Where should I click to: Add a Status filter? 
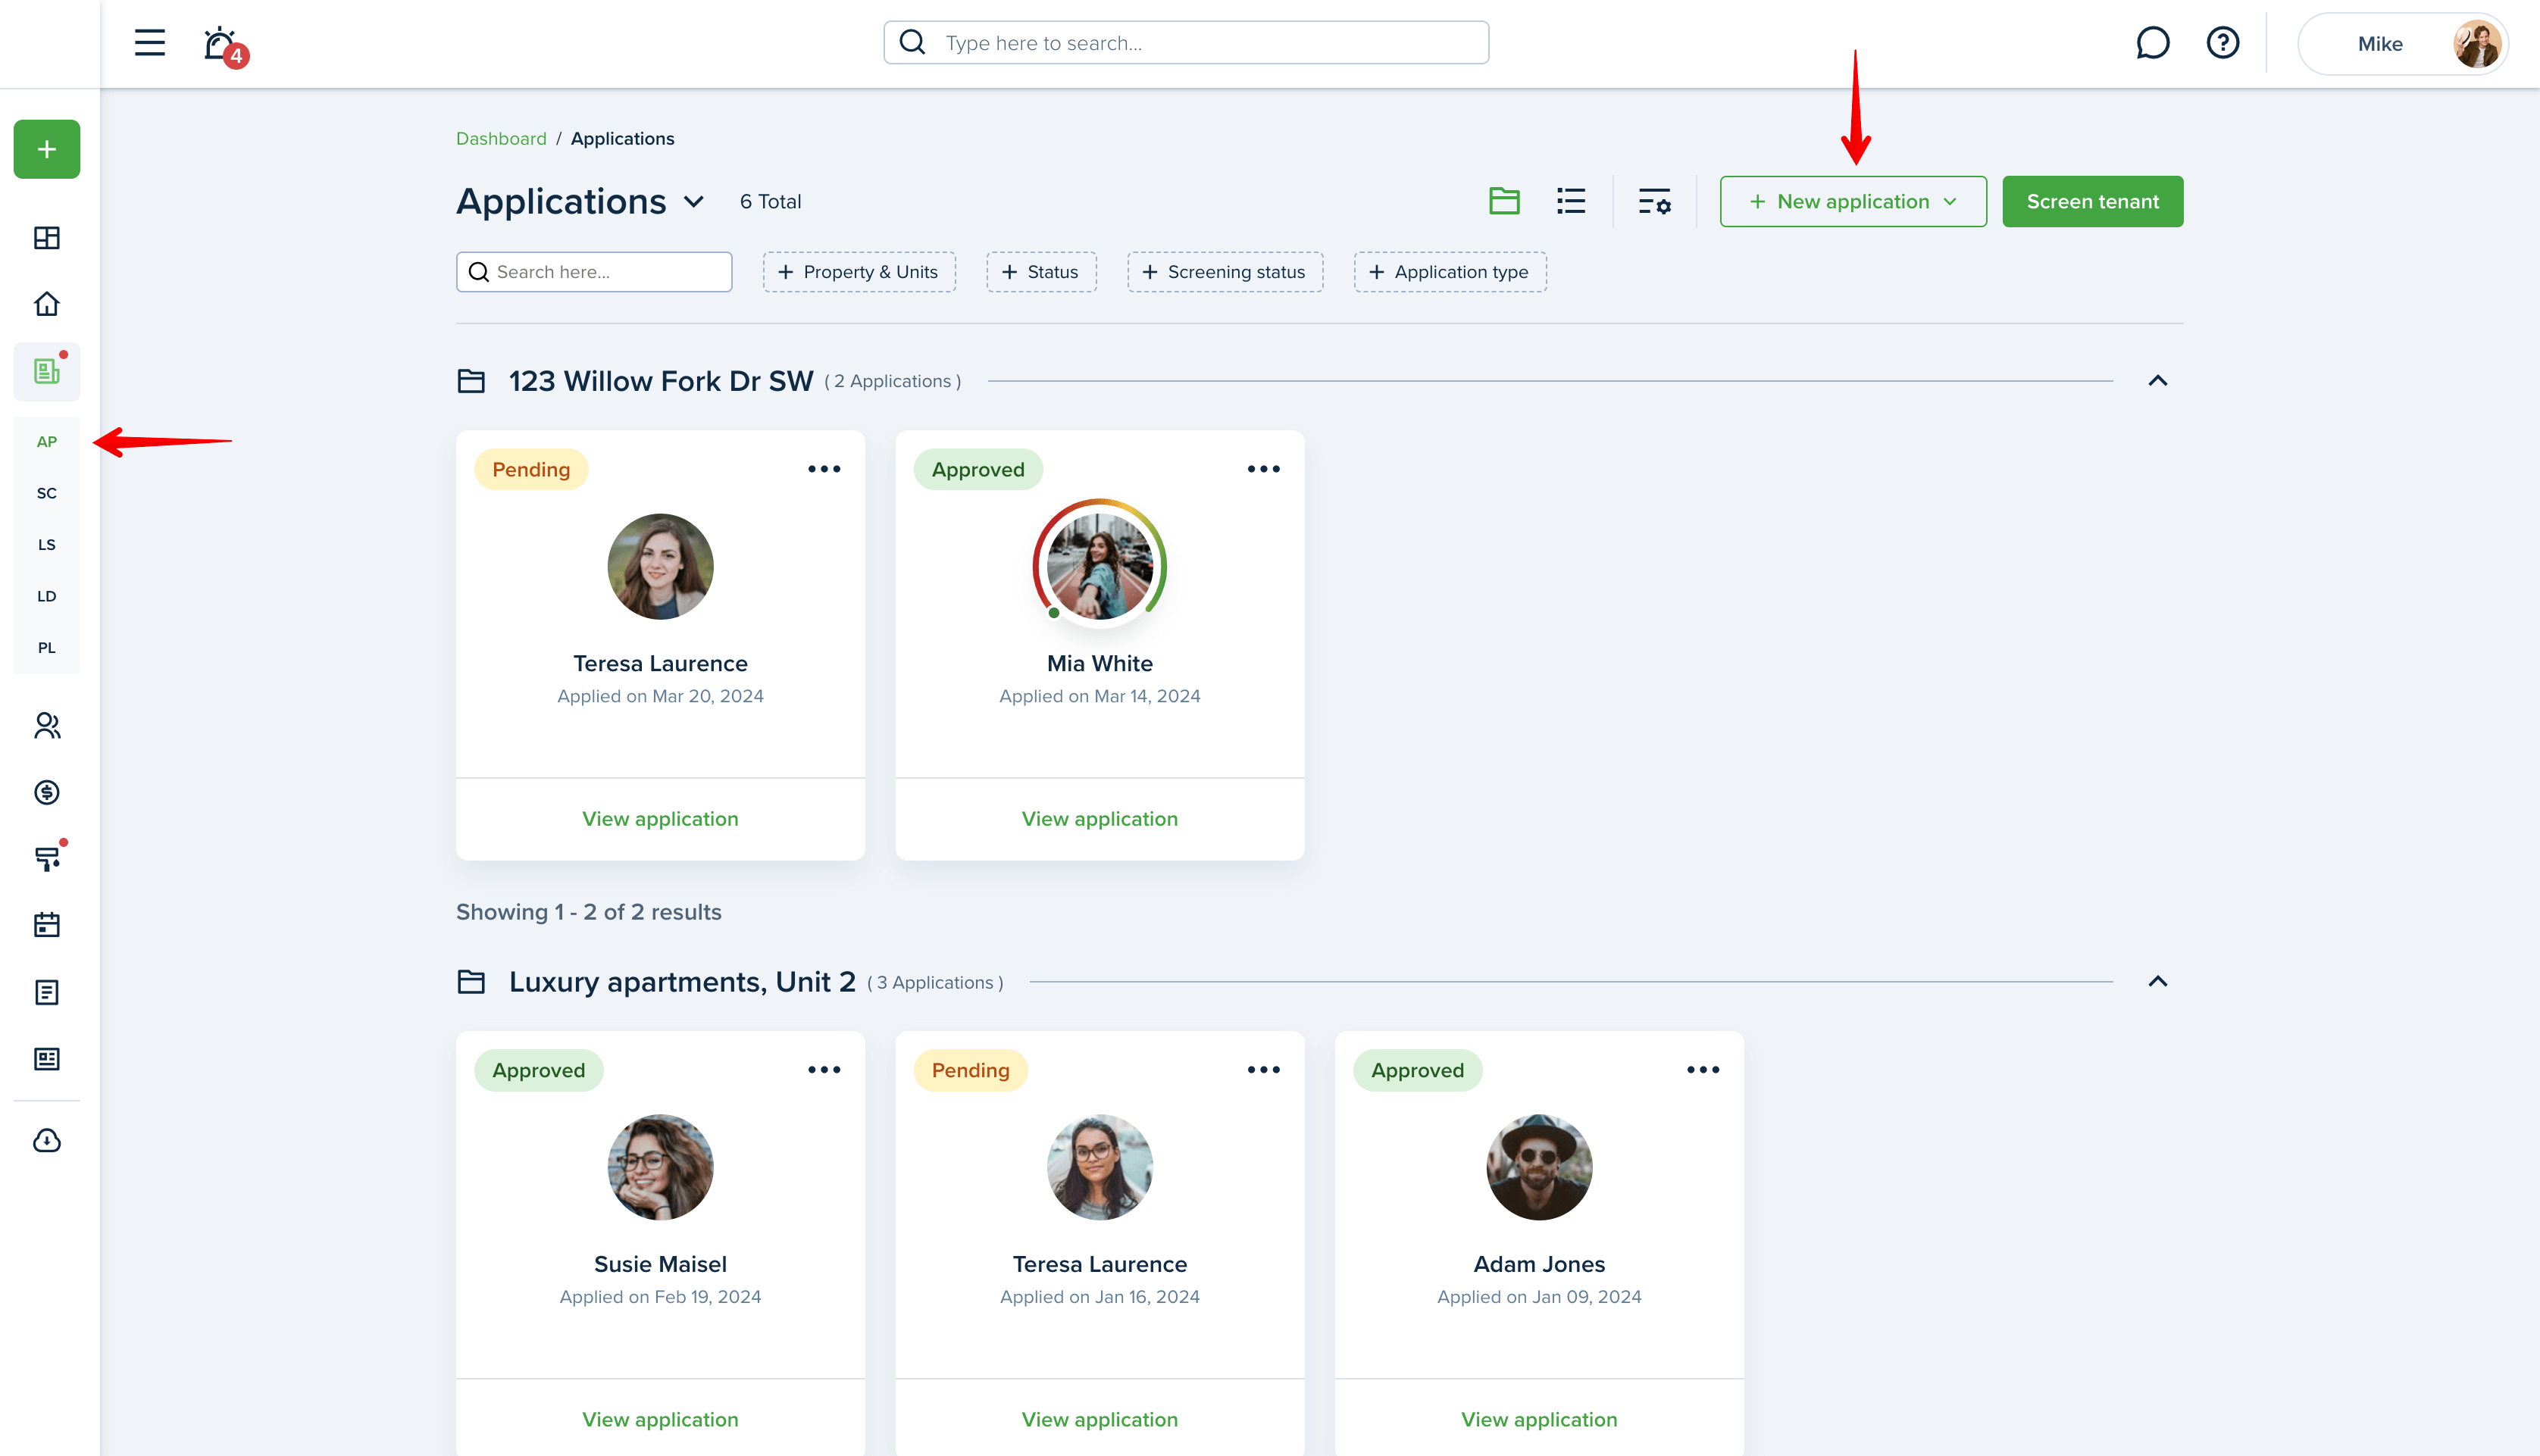pos(1041,272)
